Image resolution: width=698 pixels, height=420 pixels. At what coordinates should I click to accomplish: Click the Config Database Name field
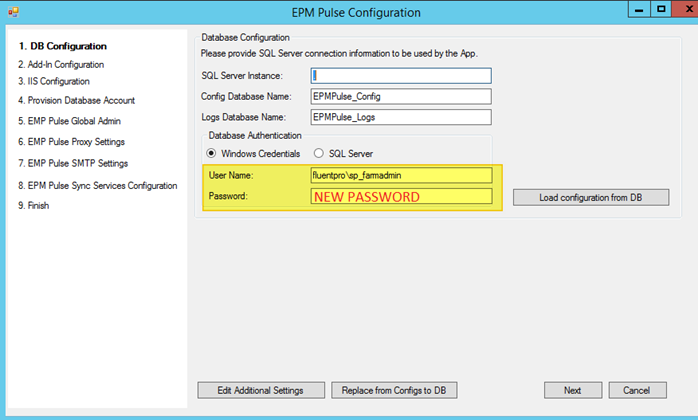(401, 96)
